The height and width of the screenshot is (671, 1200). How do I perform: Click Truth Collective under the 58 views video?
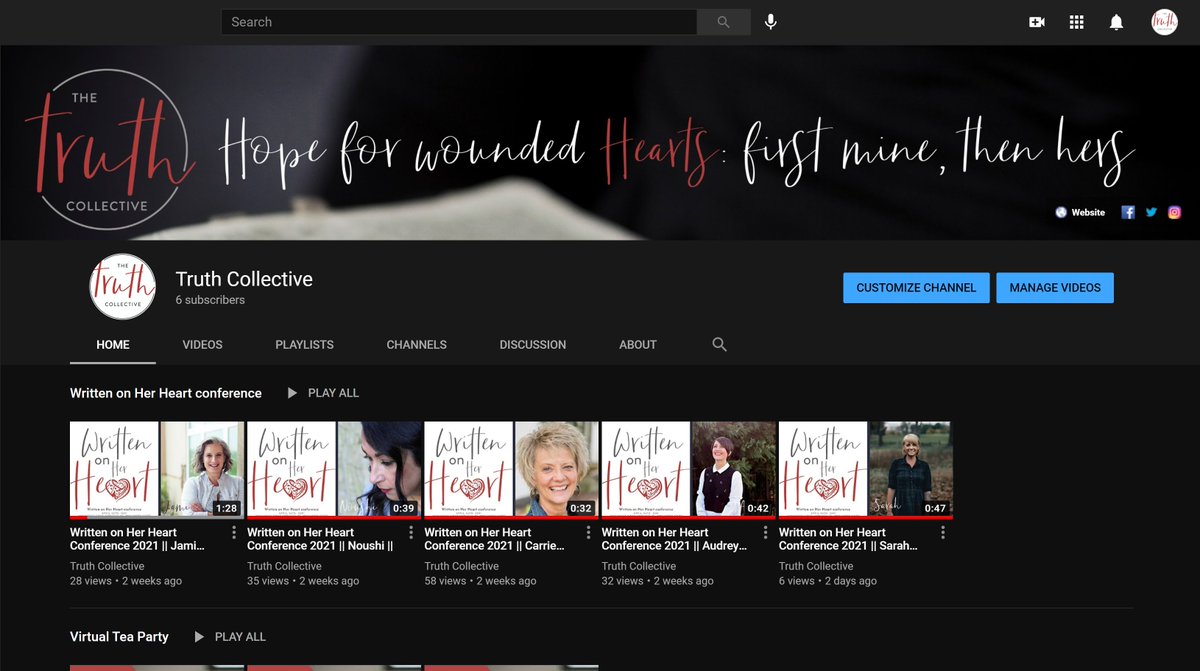[x=461, y=566]
